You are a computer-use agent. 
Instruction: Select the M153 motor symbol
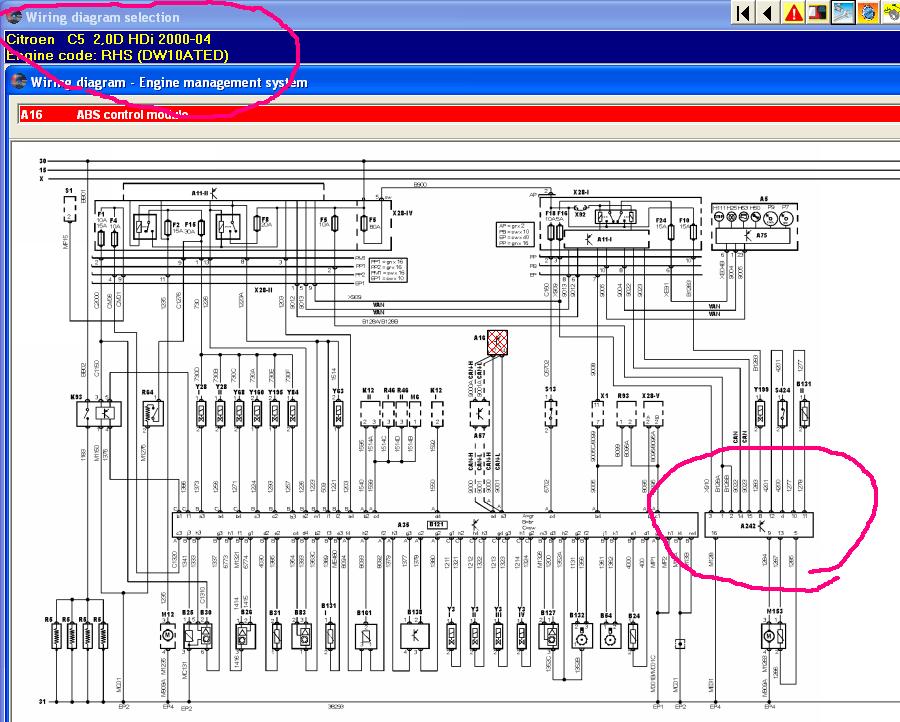click(x=774, y=635)
